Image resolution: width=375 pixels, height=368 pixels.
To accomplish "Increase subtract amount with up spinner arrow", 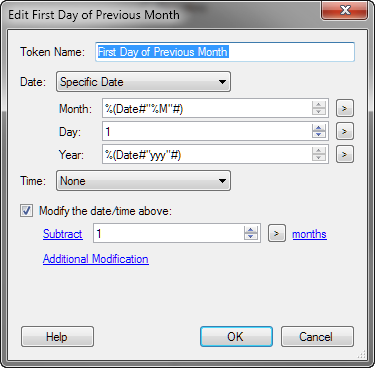I will coord(251,230).
